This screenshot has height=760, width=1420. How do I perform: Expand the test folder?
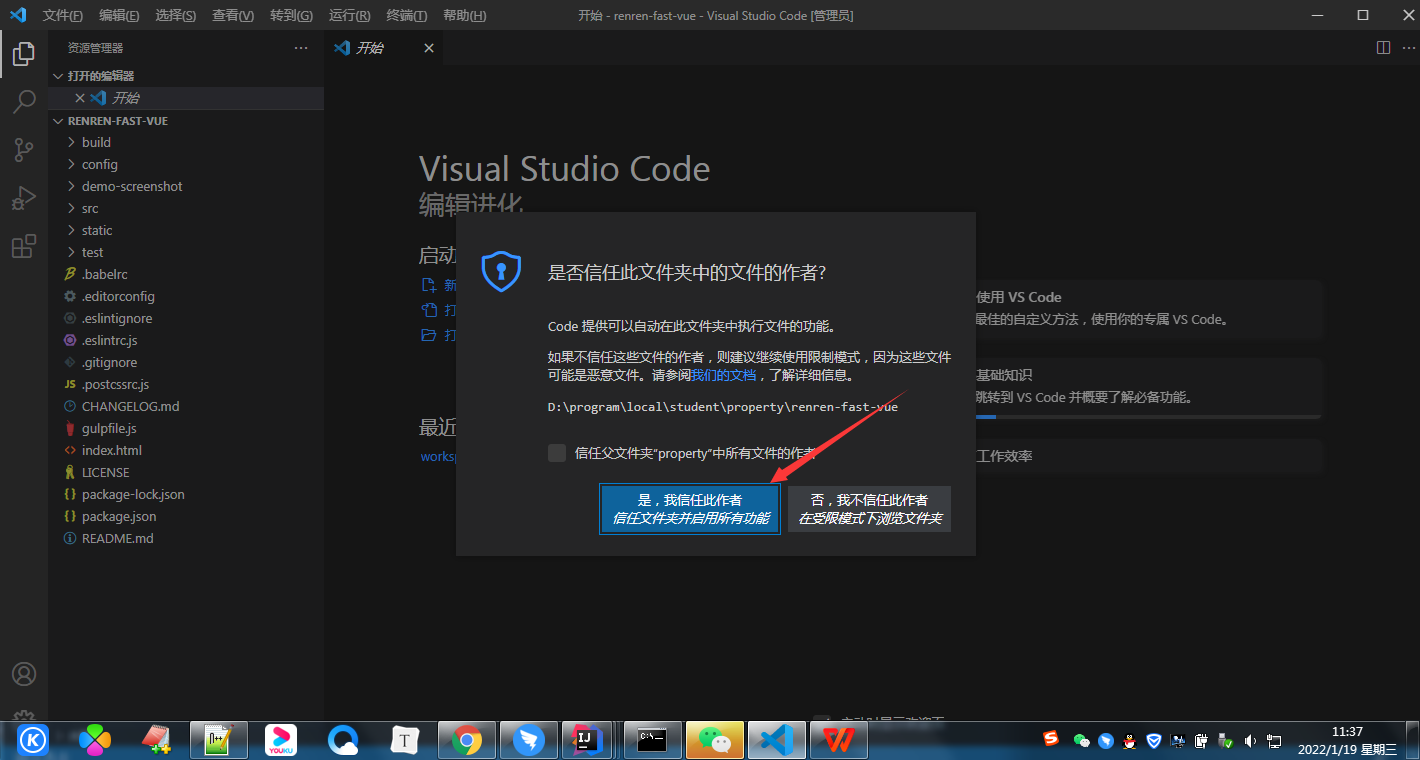(x=186, y=252)
